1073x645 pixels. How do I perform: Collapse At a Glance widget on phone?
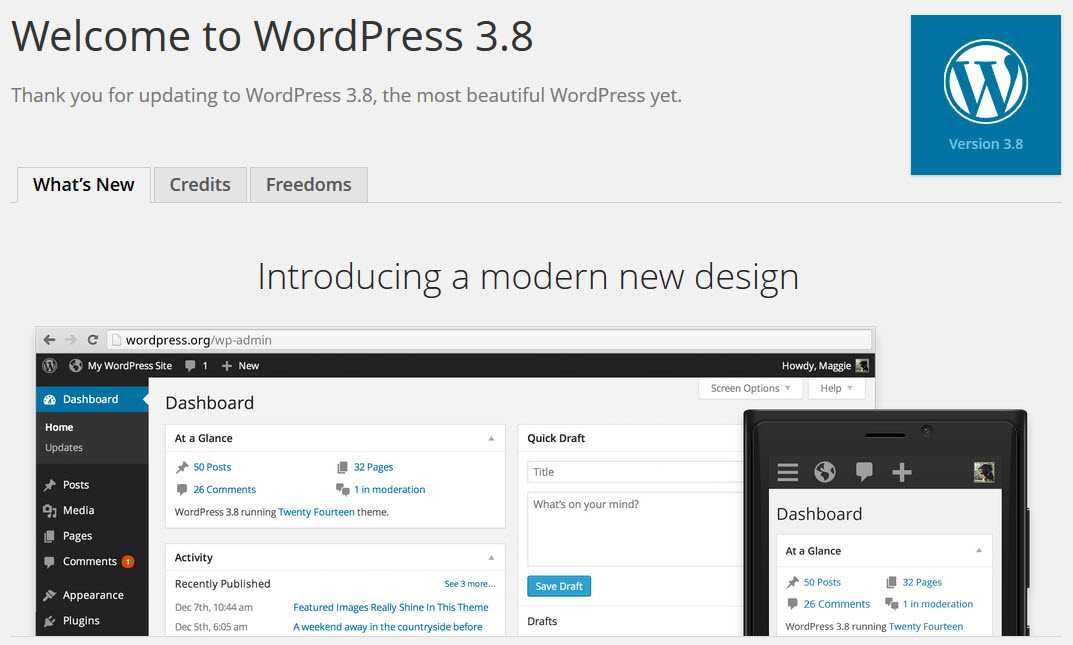tap(979, 551)
